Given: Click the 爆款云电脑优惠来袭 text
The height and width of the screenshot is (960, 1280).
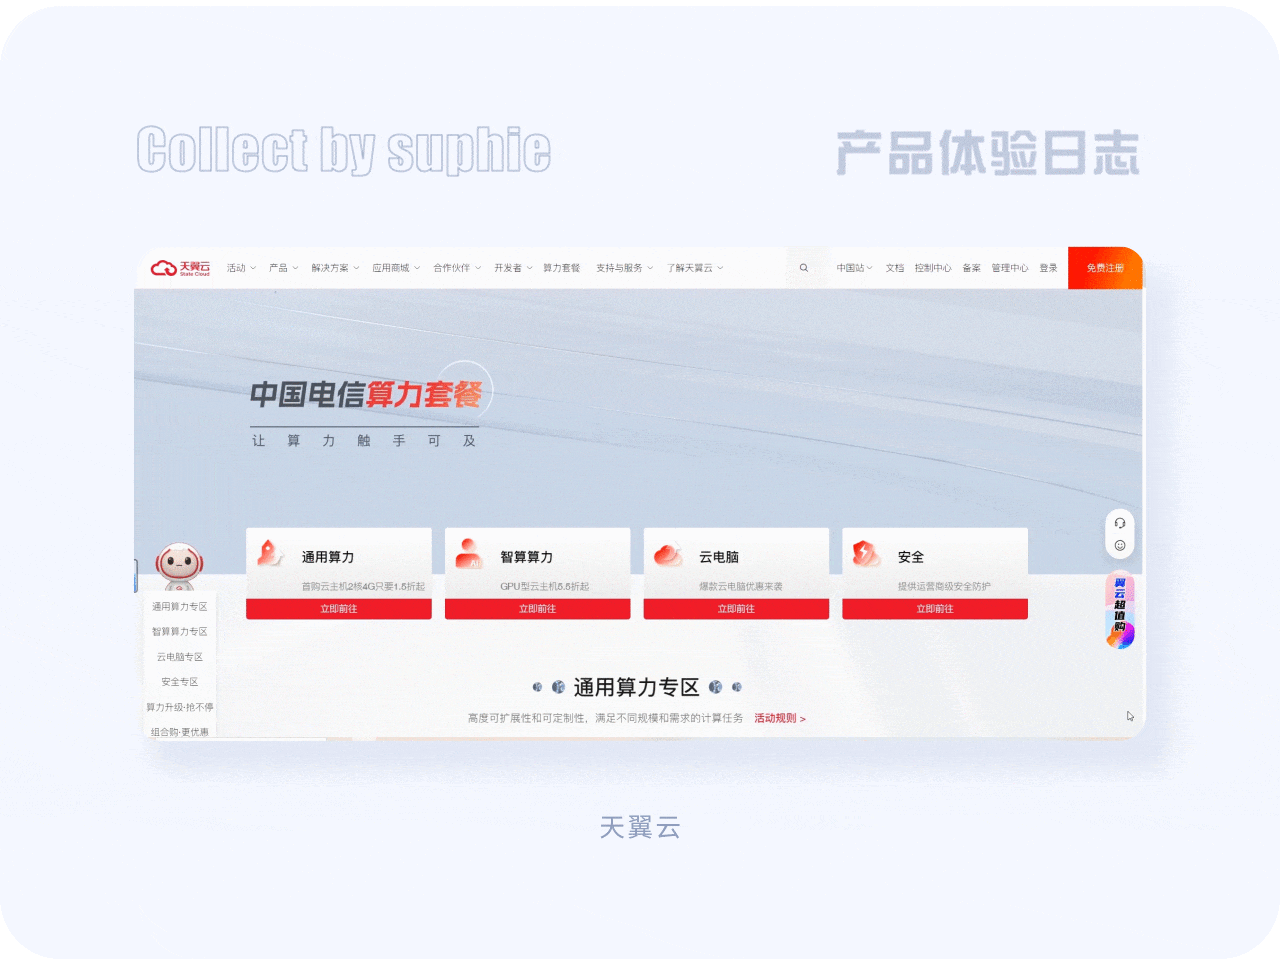Looking at the screenshot, I should [741, 587].
